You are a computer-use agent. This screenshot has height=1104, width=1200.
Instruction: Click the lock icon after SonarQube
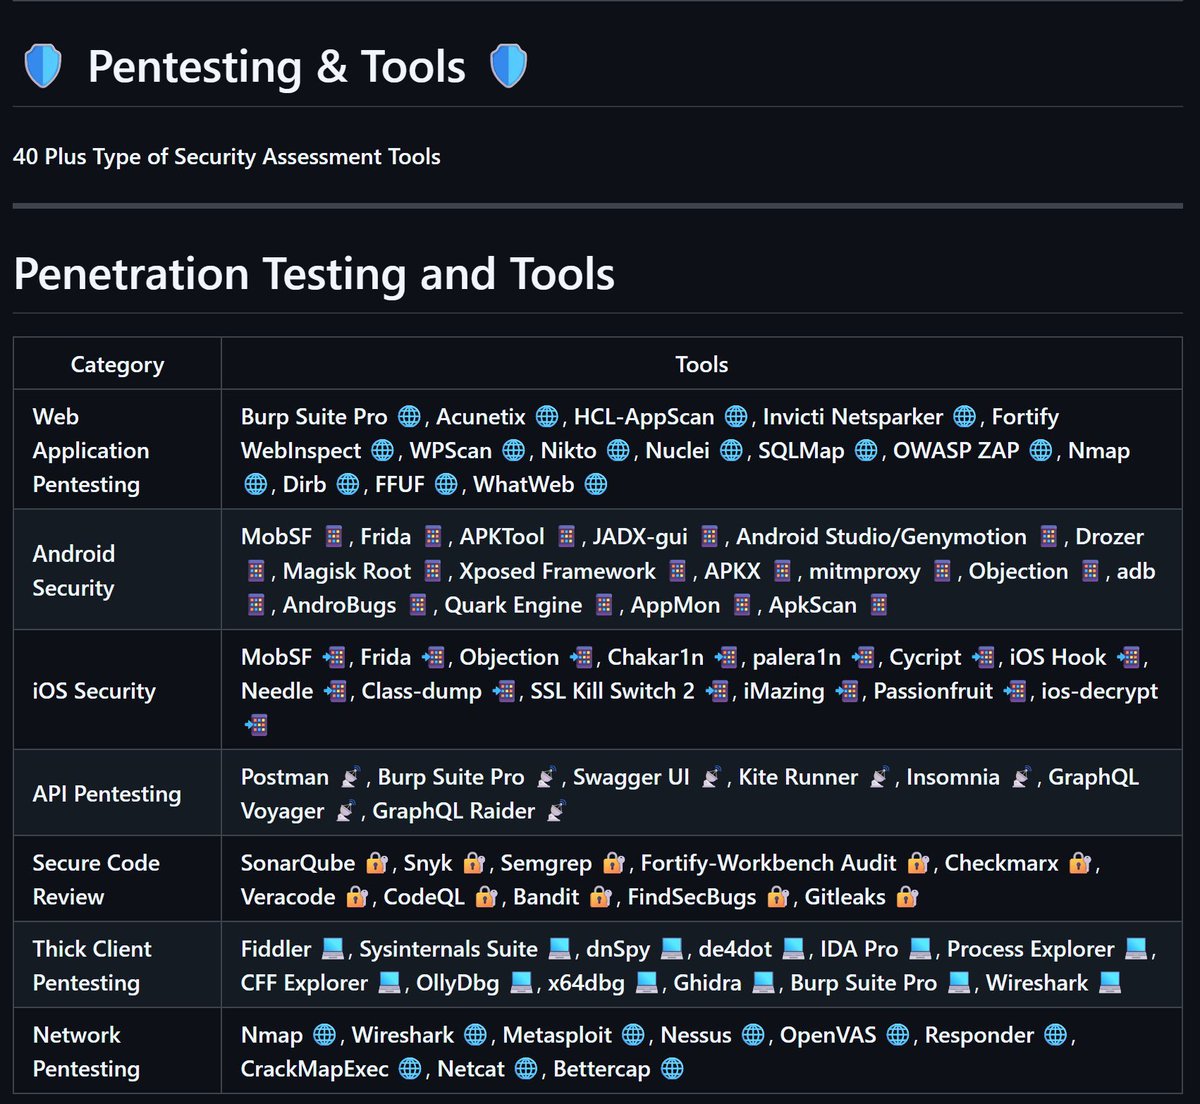click(x=376, y=863)
